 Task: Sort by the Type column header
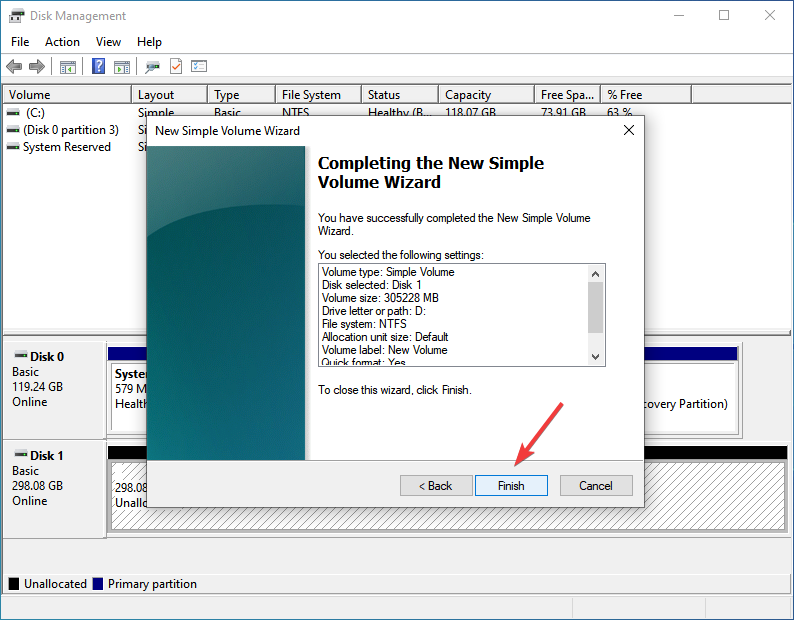[242, 95]
